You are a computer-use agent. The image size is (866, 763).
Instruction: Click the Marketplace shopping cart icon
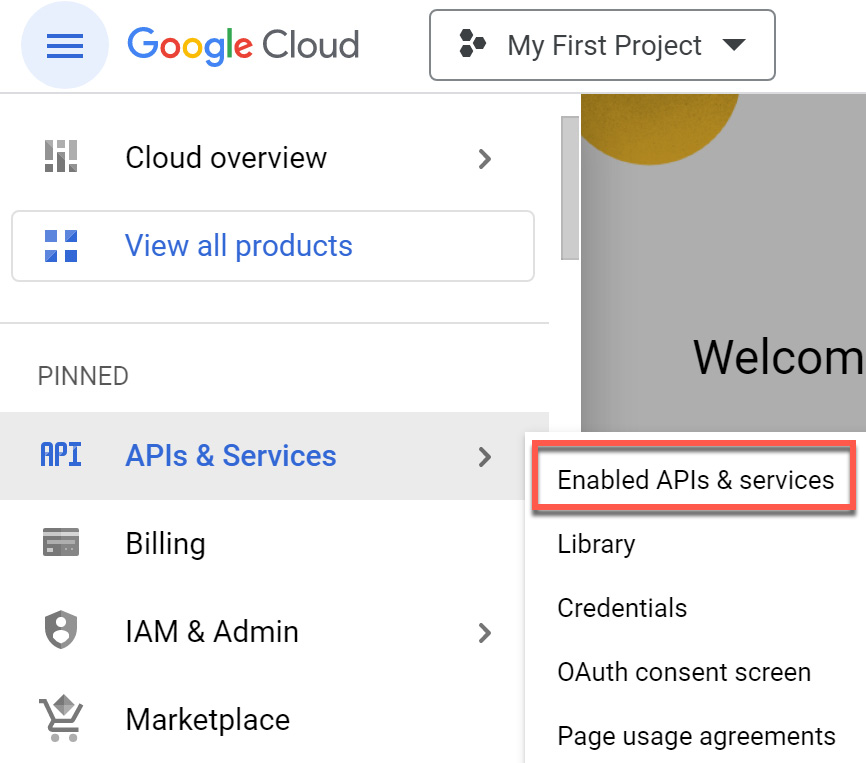pos(61,718)
